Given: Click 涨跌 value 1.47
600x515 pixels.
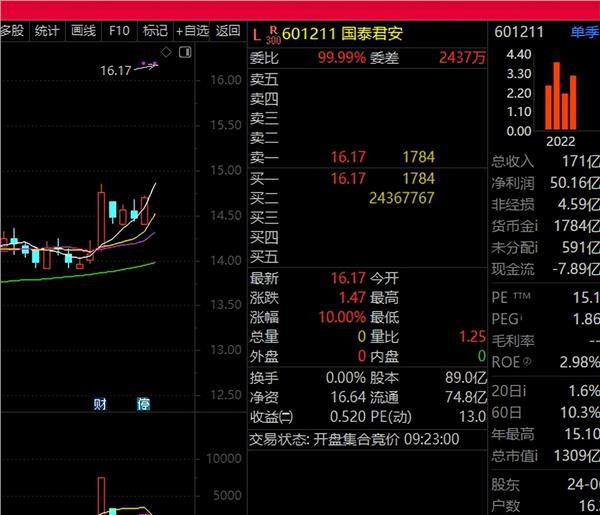Looking at the screenshot, I should 352,298.
